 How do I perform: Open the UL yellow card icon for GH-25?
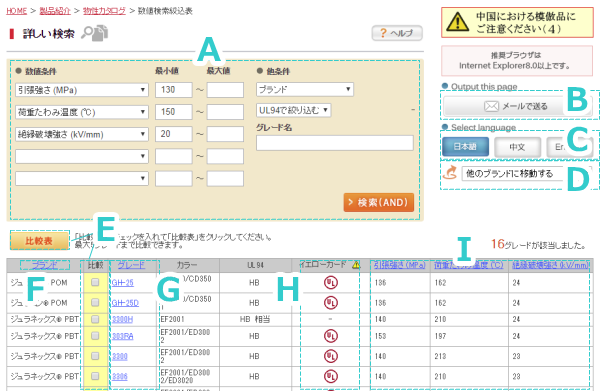click(x=331, y=283)
